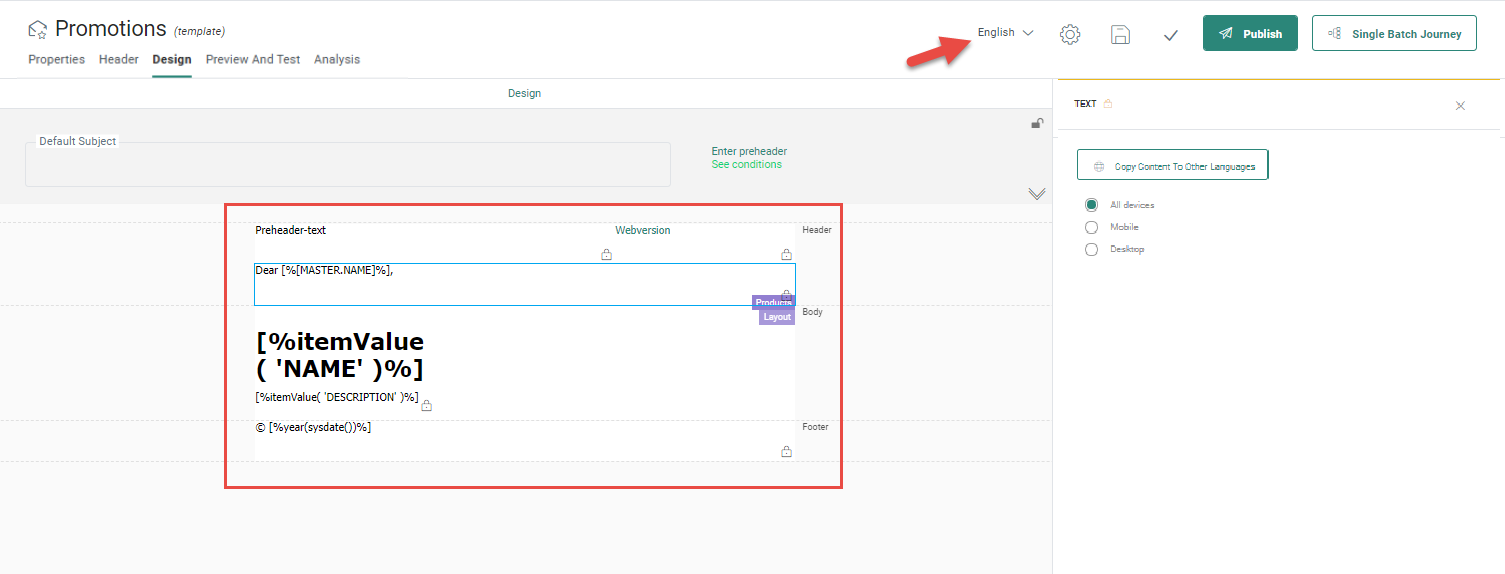Click the lock icon below the Webversion link
The width and height of the screenshot is (1505, 574).
pos(606,255)
